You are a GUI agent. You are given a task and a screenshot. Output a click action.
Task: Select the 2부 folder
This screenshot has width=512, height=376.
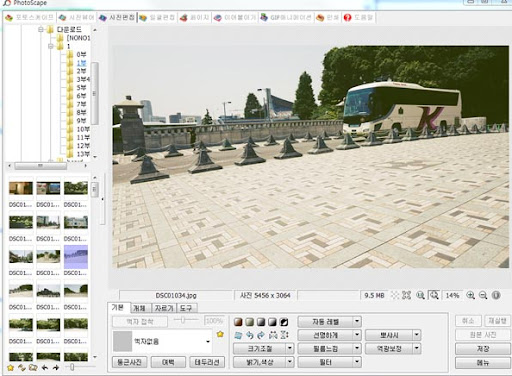pyautogui.click(x=81, y=71)
